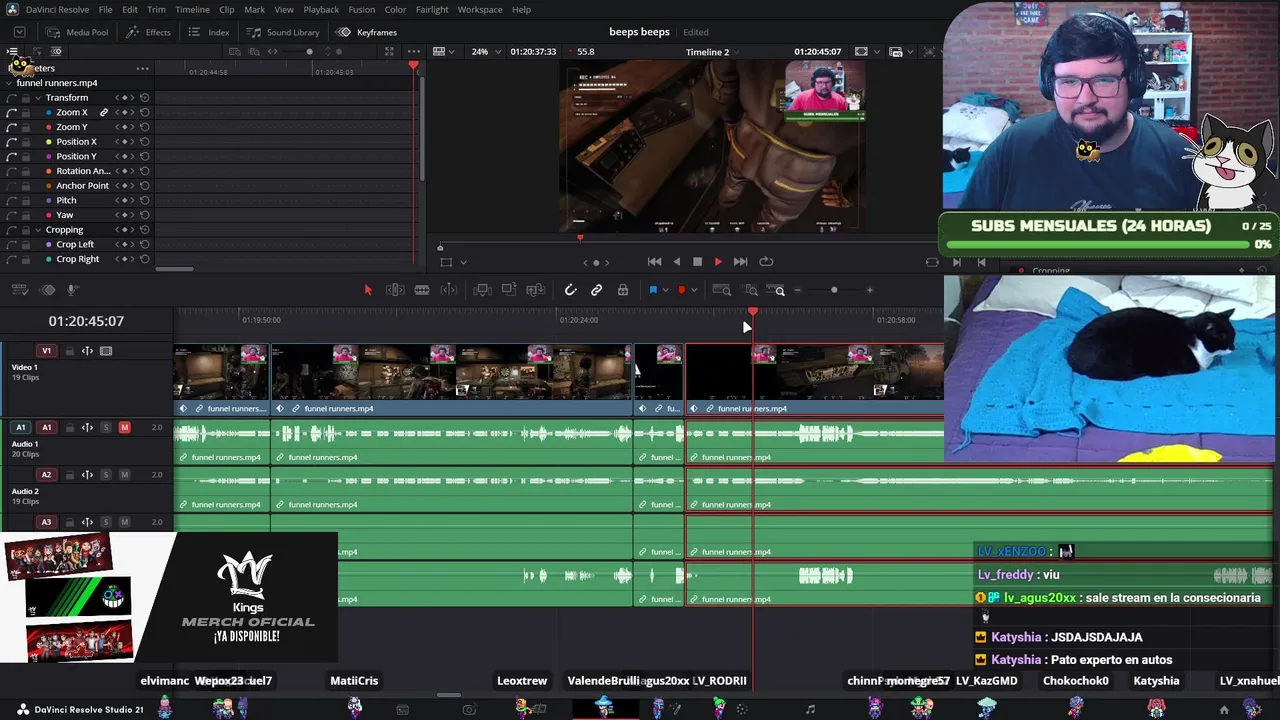Viewport: 1280px width, 720px height.
Task: Toggle Auto Track Selector on Video 1
Action: 87,351
